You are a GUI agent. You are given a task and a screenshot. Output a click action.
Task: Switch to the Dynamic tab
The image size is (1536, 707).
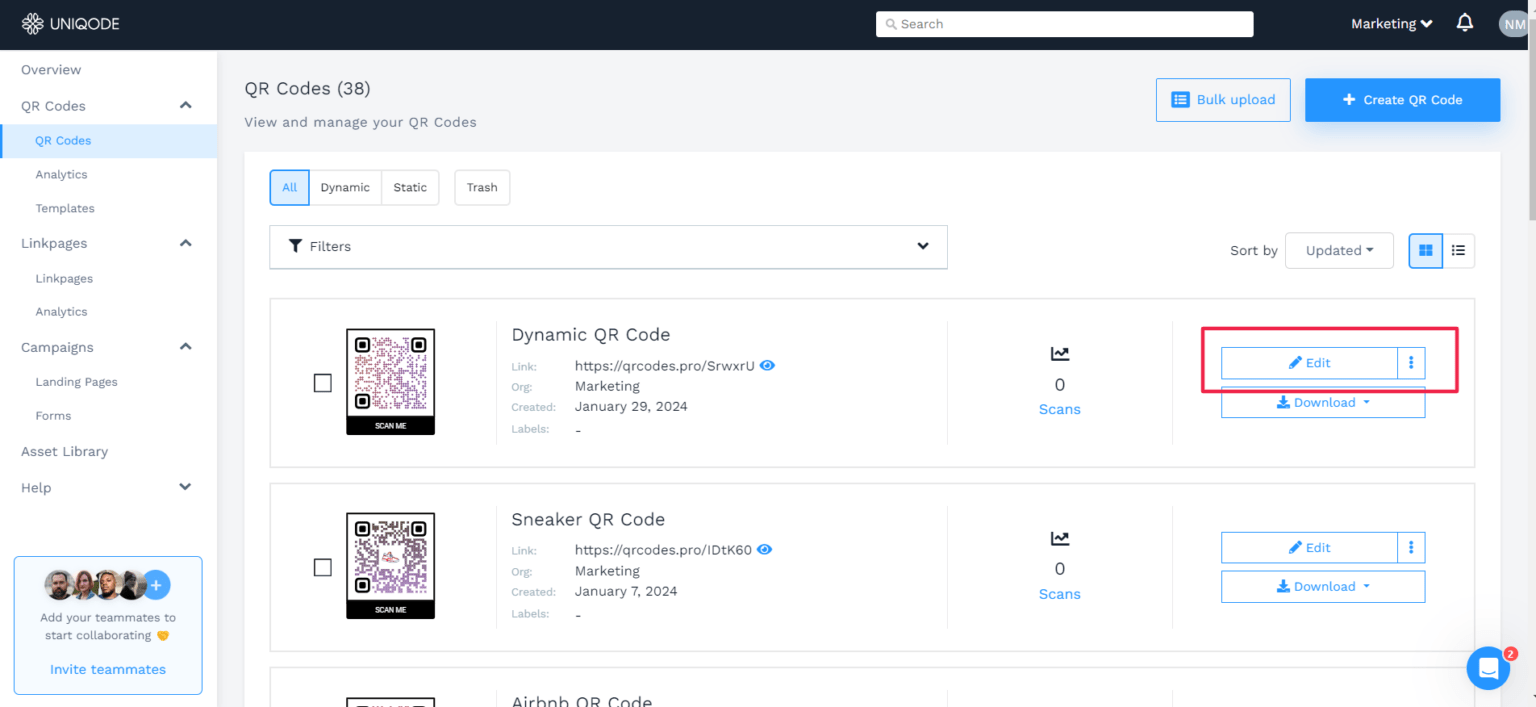point(345,187)
